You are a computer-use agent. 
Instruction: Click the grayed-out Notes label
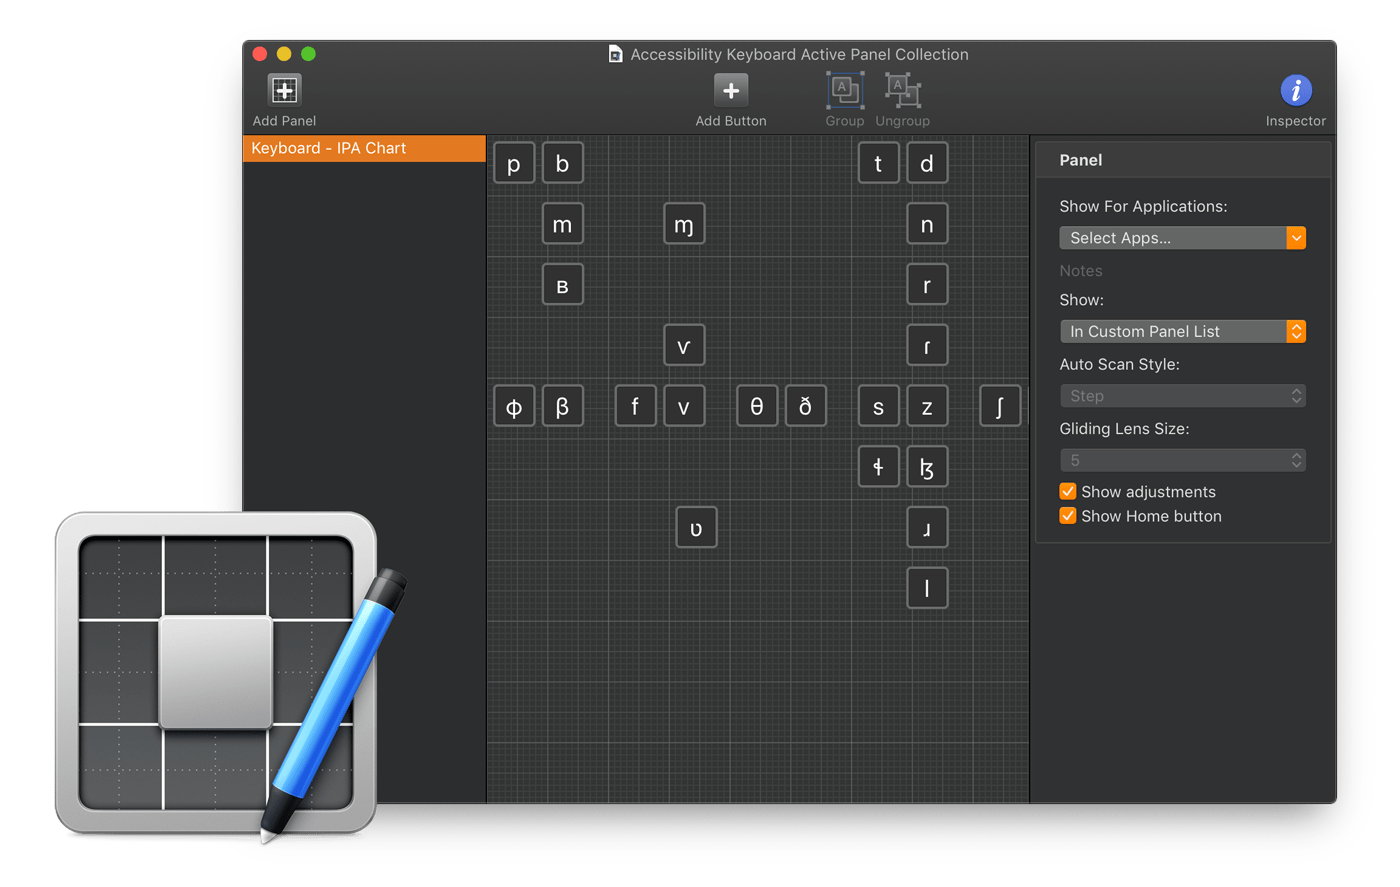[1081, 270]
